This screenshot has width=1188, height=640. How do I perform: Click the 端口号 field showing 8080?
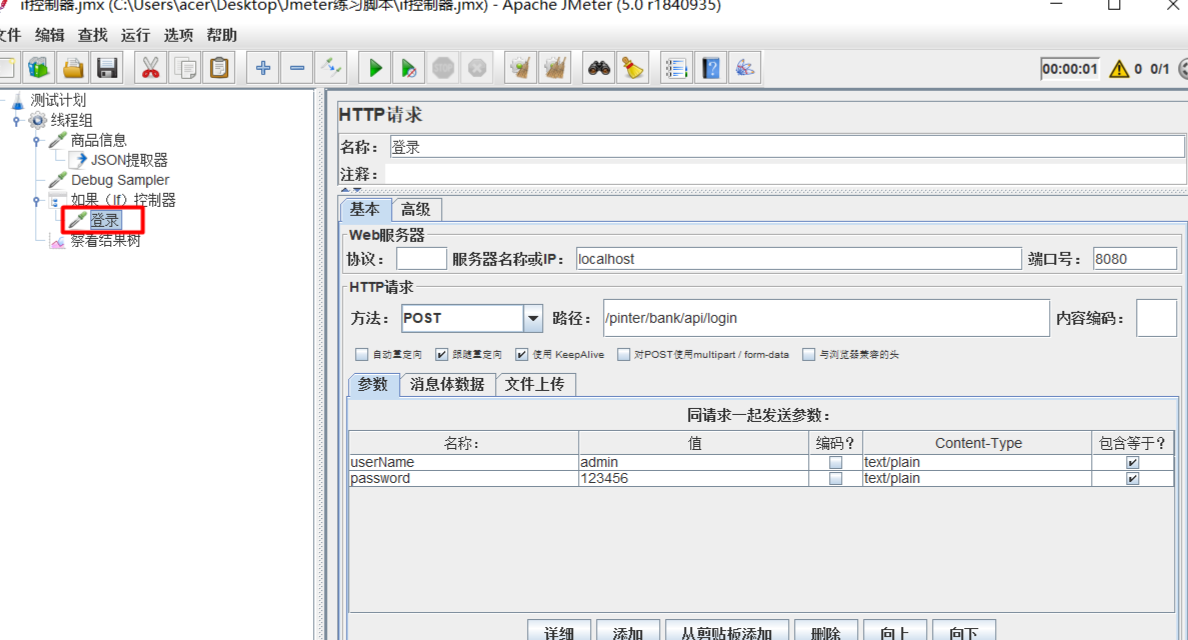point(1135,259)
